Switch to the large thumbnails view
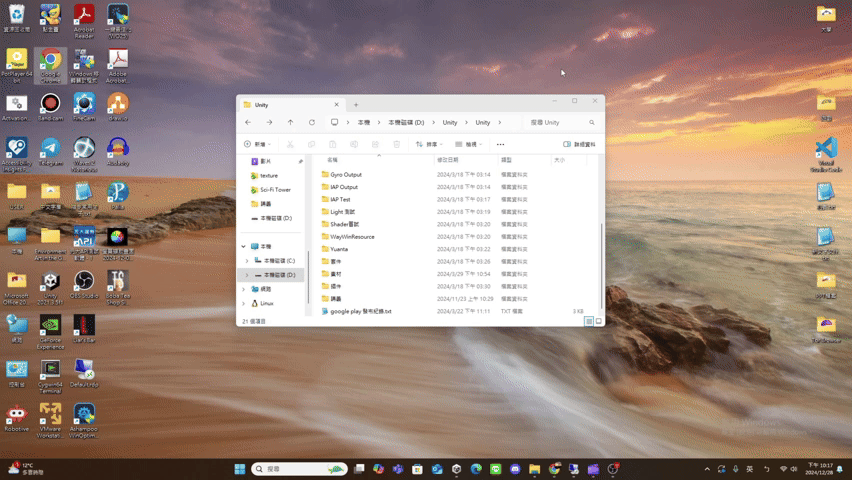Image resolution: width=852 pixels, height=480 pixels. [598, 321]
